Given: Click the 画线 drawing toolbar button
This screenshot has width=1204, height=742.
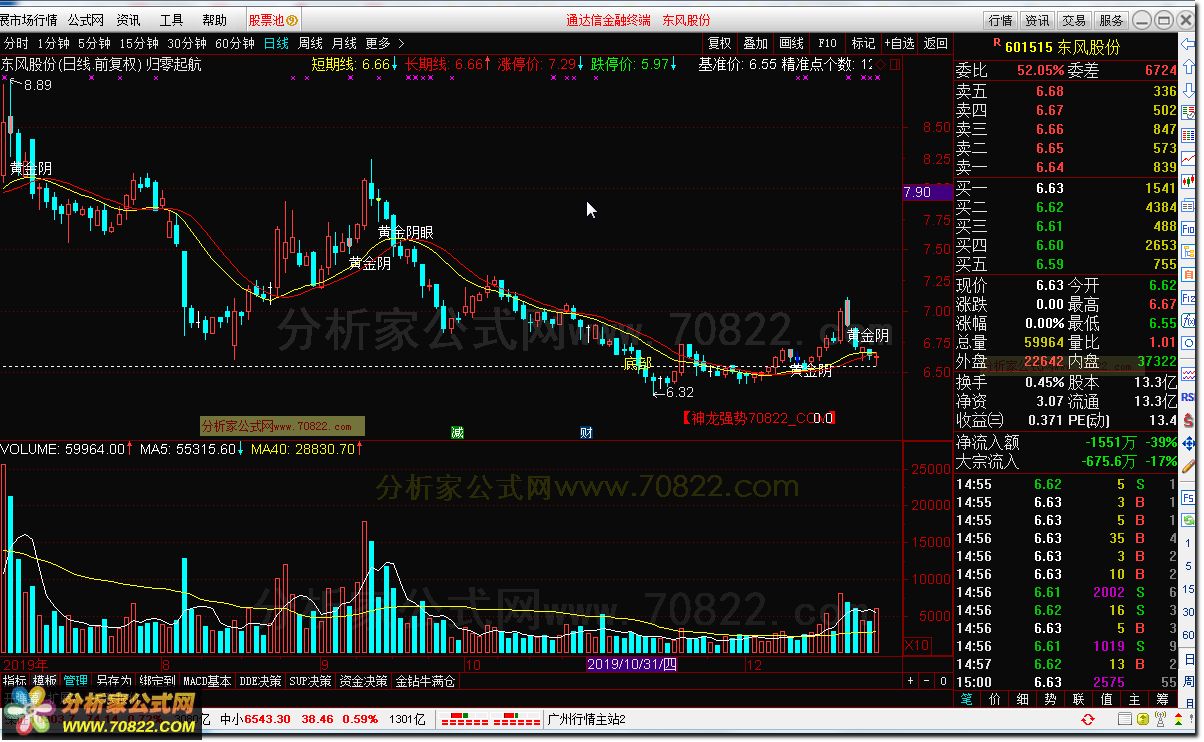Looking at the screenshot, I should click(791, 43).
